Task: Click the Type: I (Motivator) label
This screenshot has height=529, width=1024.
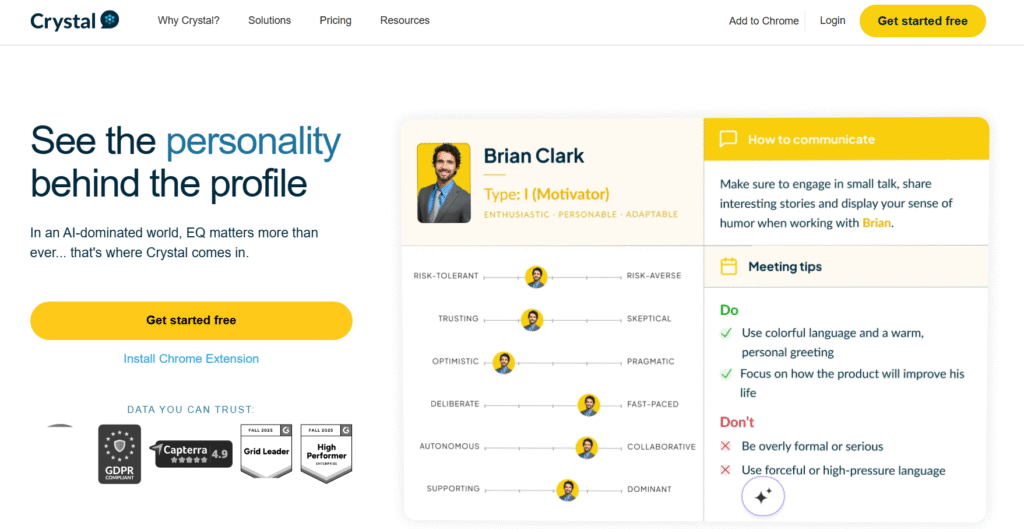Action: 547,194
